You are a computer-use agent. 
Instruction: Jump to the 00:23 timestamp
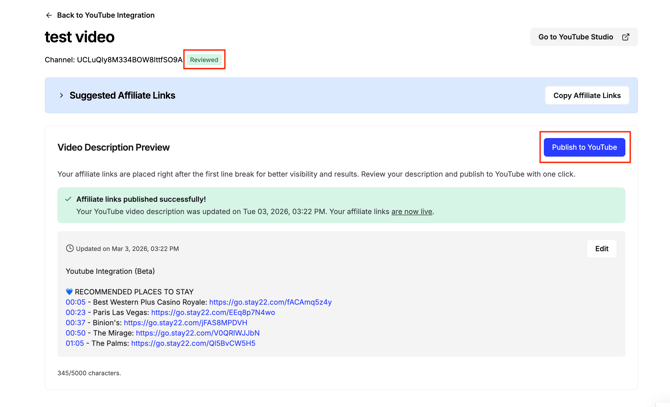[x=75, y=312]
